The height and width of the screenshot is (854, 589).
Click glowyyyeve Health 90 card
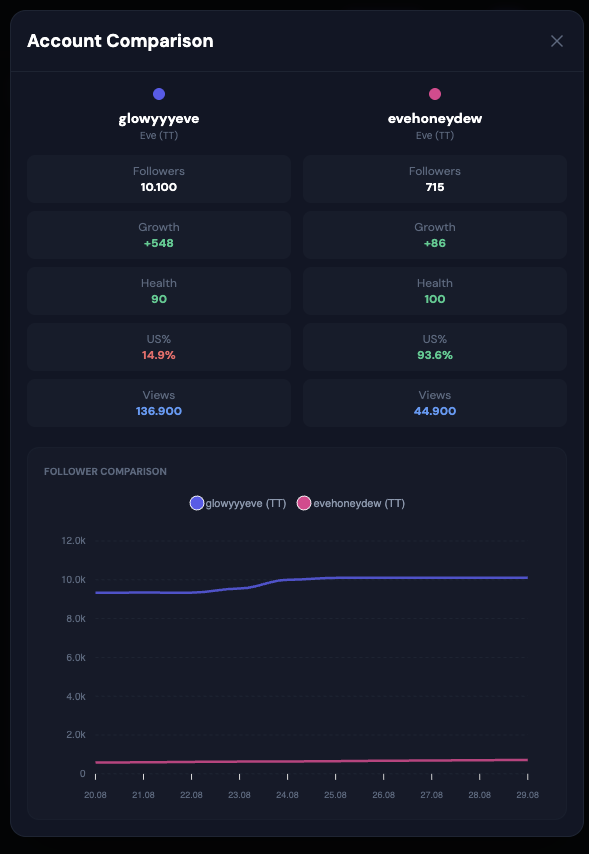coord(159,291)
